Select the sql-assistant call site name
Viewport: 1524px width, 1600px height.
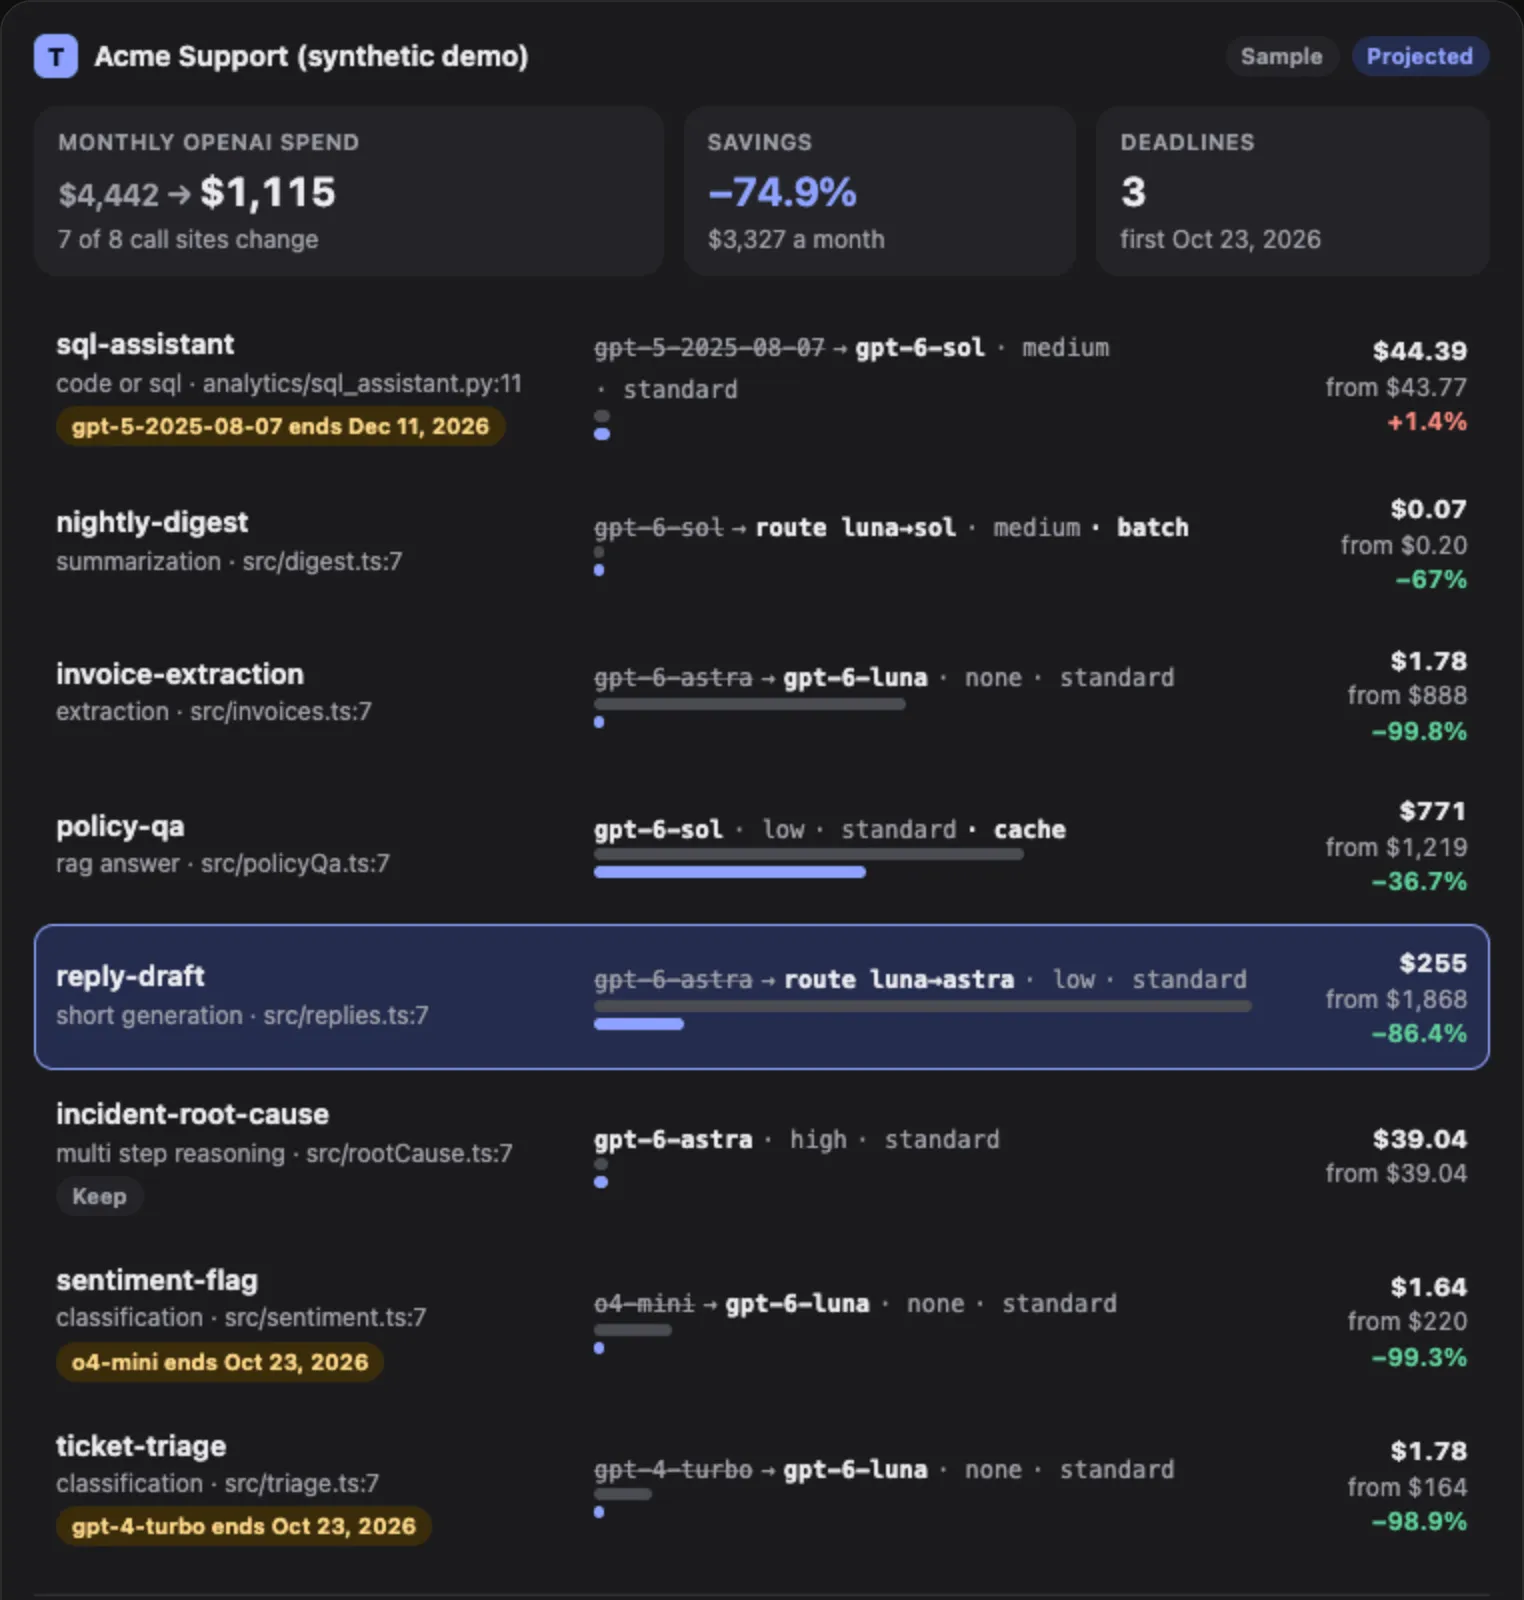point(145,344)
